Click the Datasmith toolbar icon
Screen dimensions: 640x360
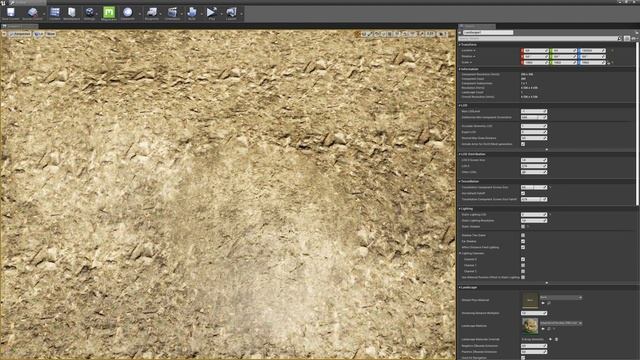pos(127,13)
